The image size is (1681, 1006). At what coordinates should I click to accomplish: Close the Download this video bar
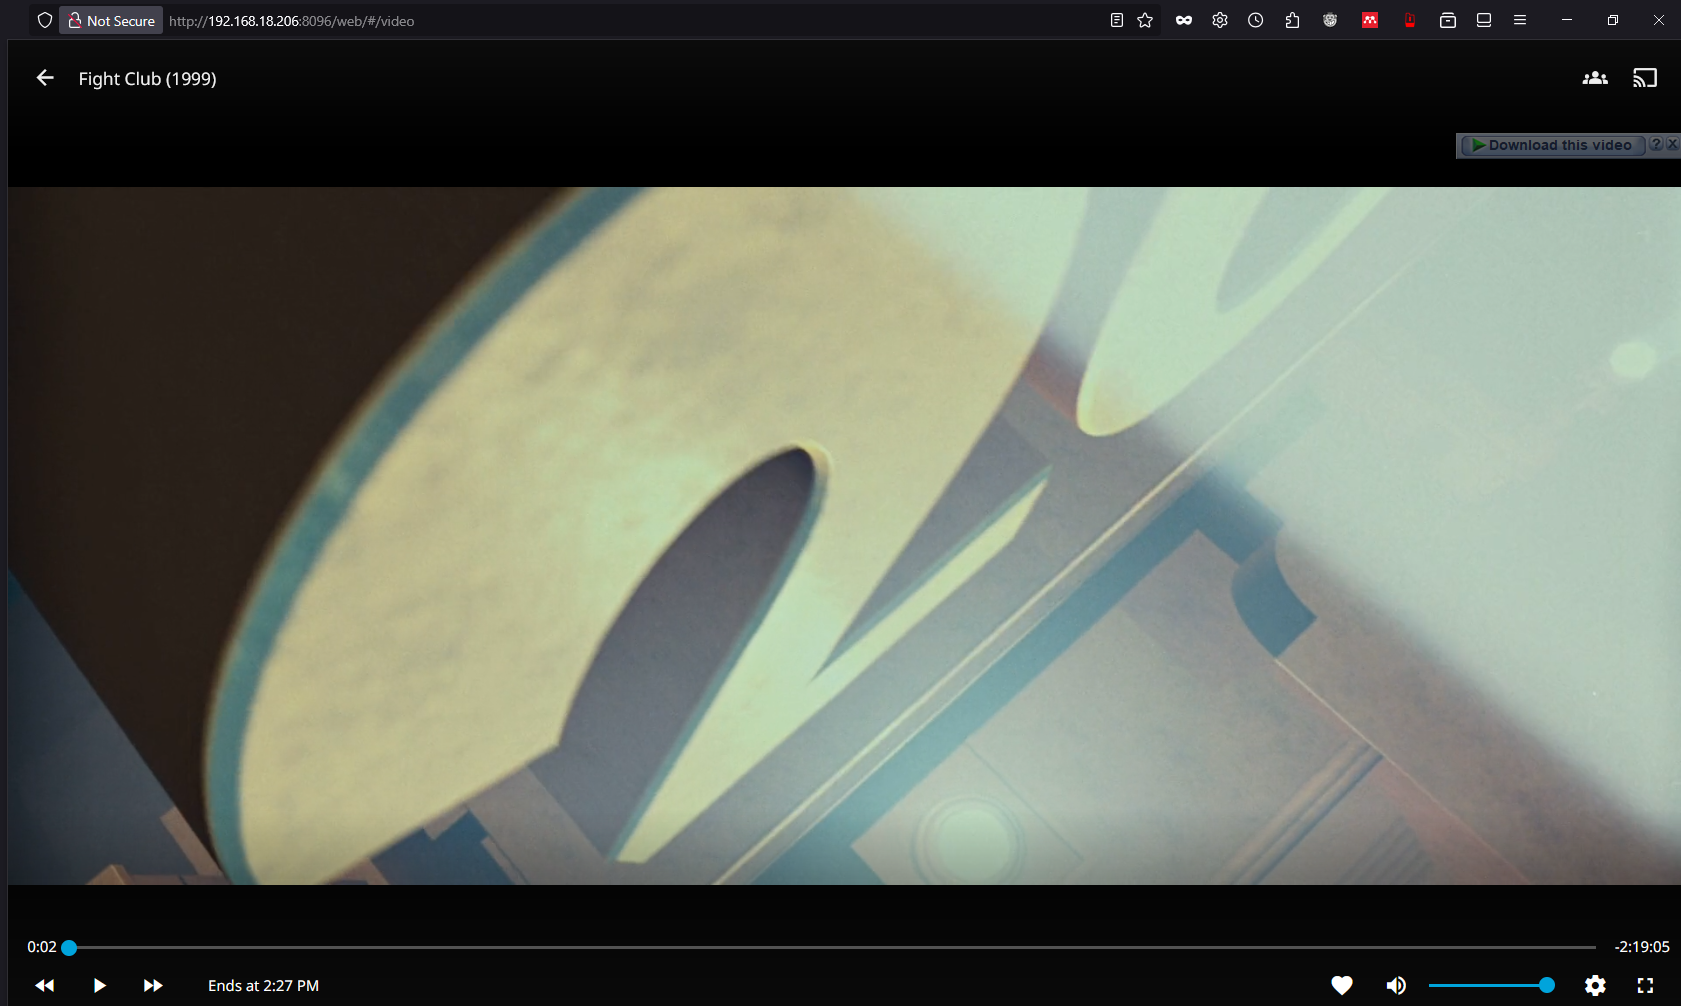tap(1672, 144)
